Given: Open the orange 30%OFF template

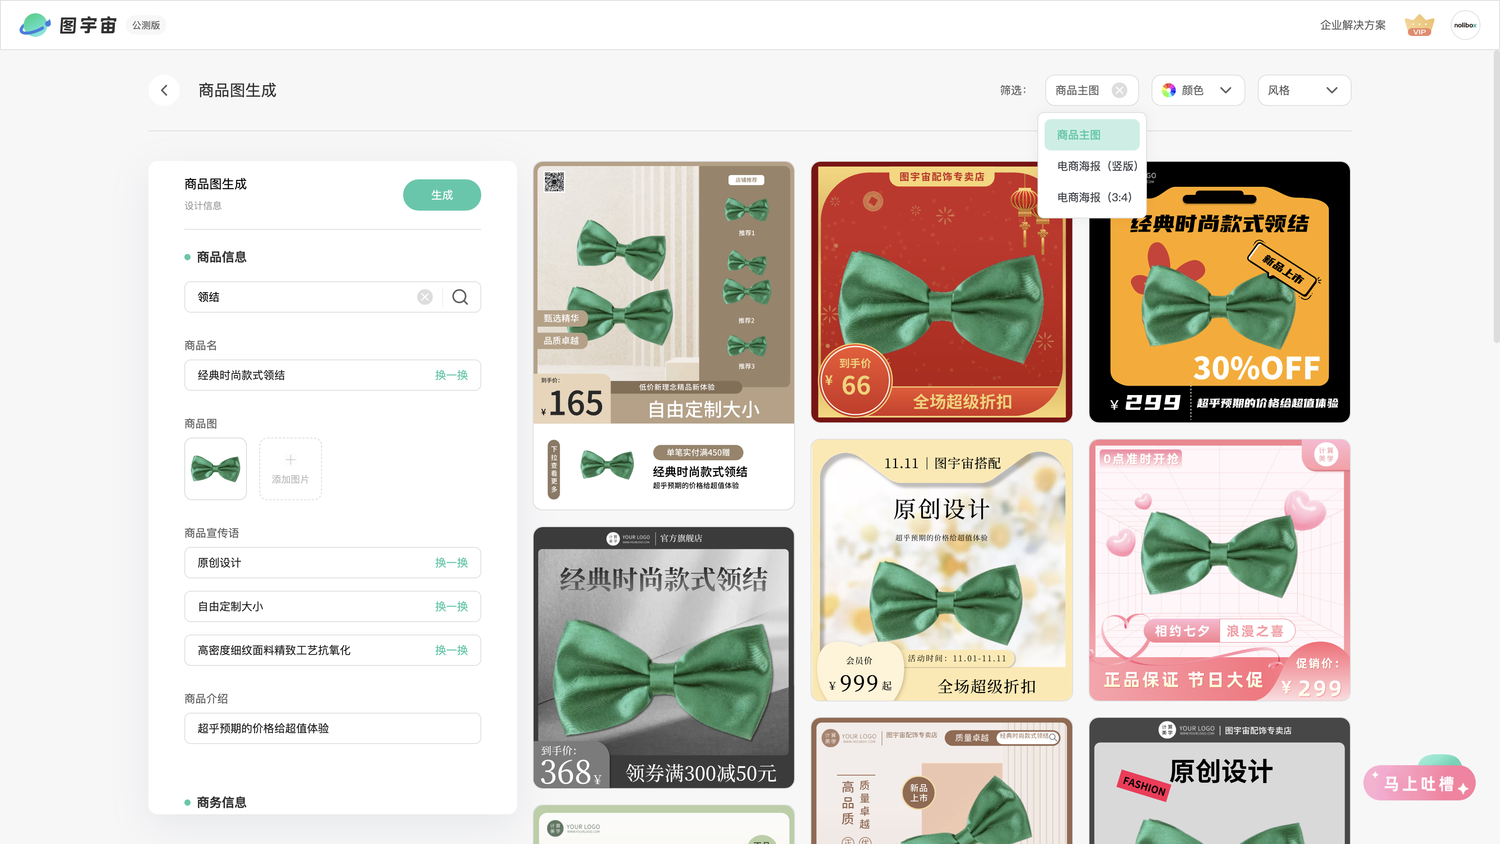Looking at the screenshot, I should pos(1220,292).
